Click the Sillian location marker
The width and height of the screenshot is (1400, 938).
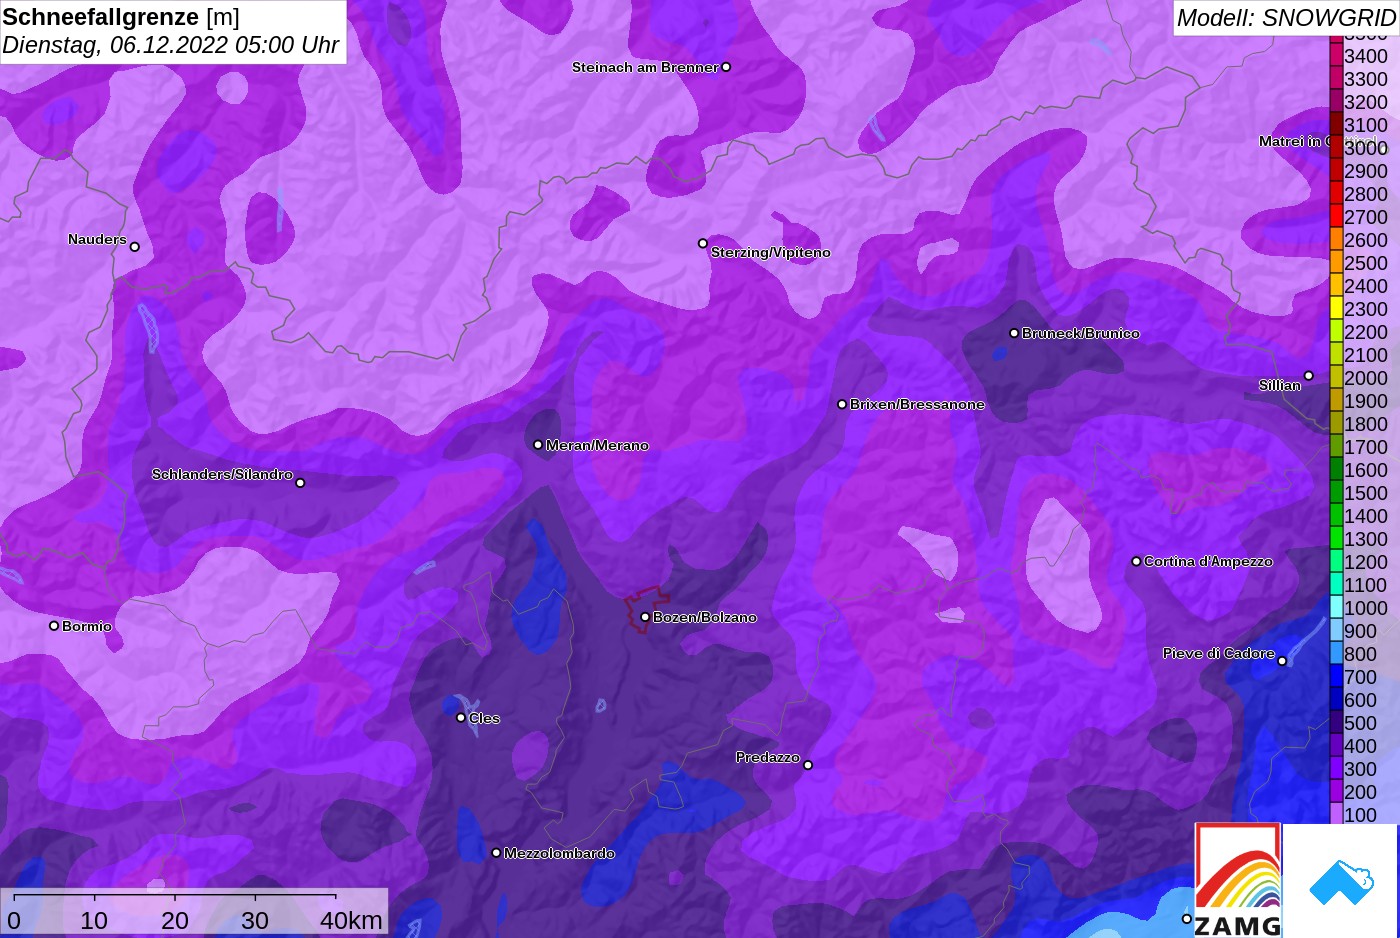[x=1308, y=376]
